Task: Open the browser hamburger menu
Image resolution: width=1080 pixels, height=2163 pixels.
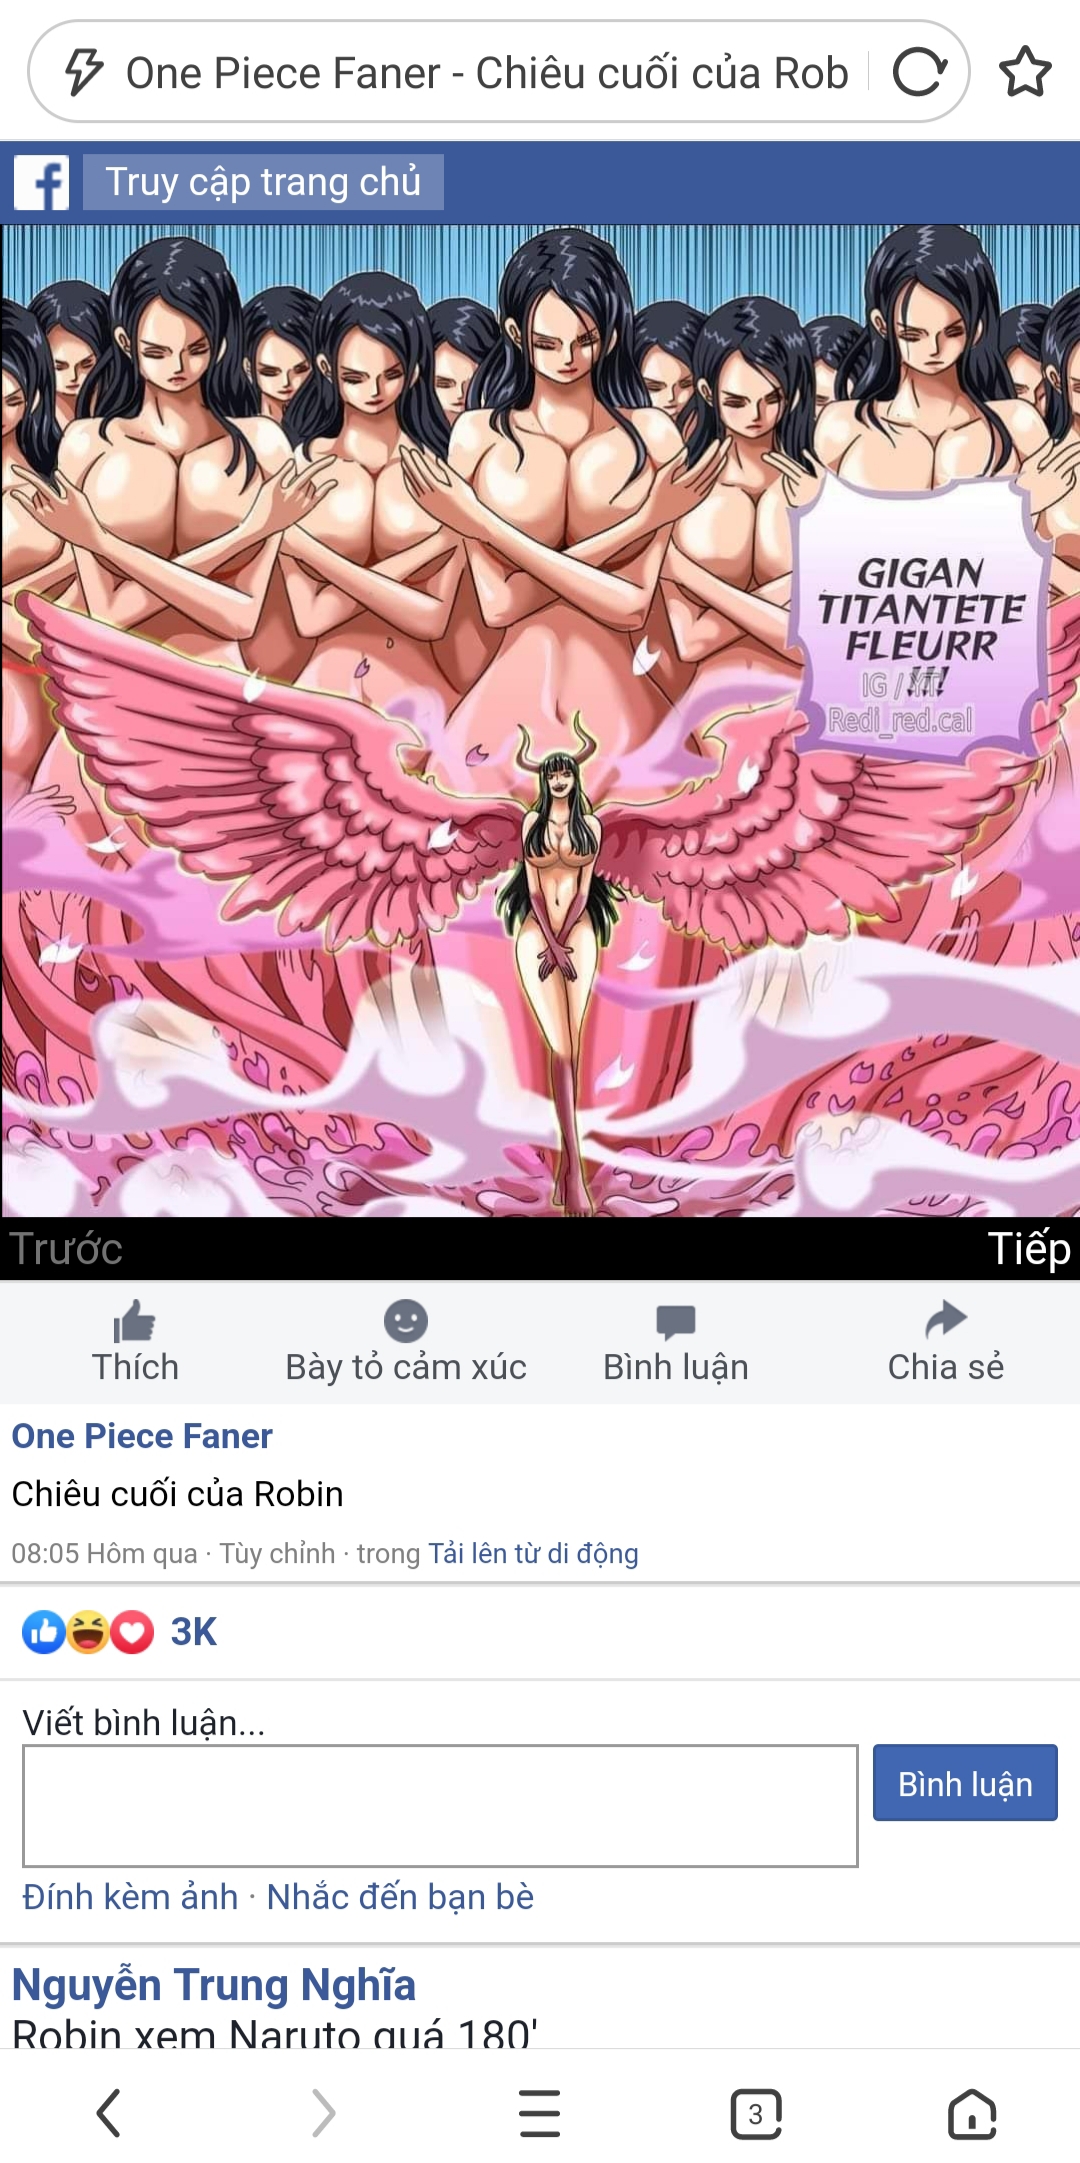Action: tap(540, 2113)
